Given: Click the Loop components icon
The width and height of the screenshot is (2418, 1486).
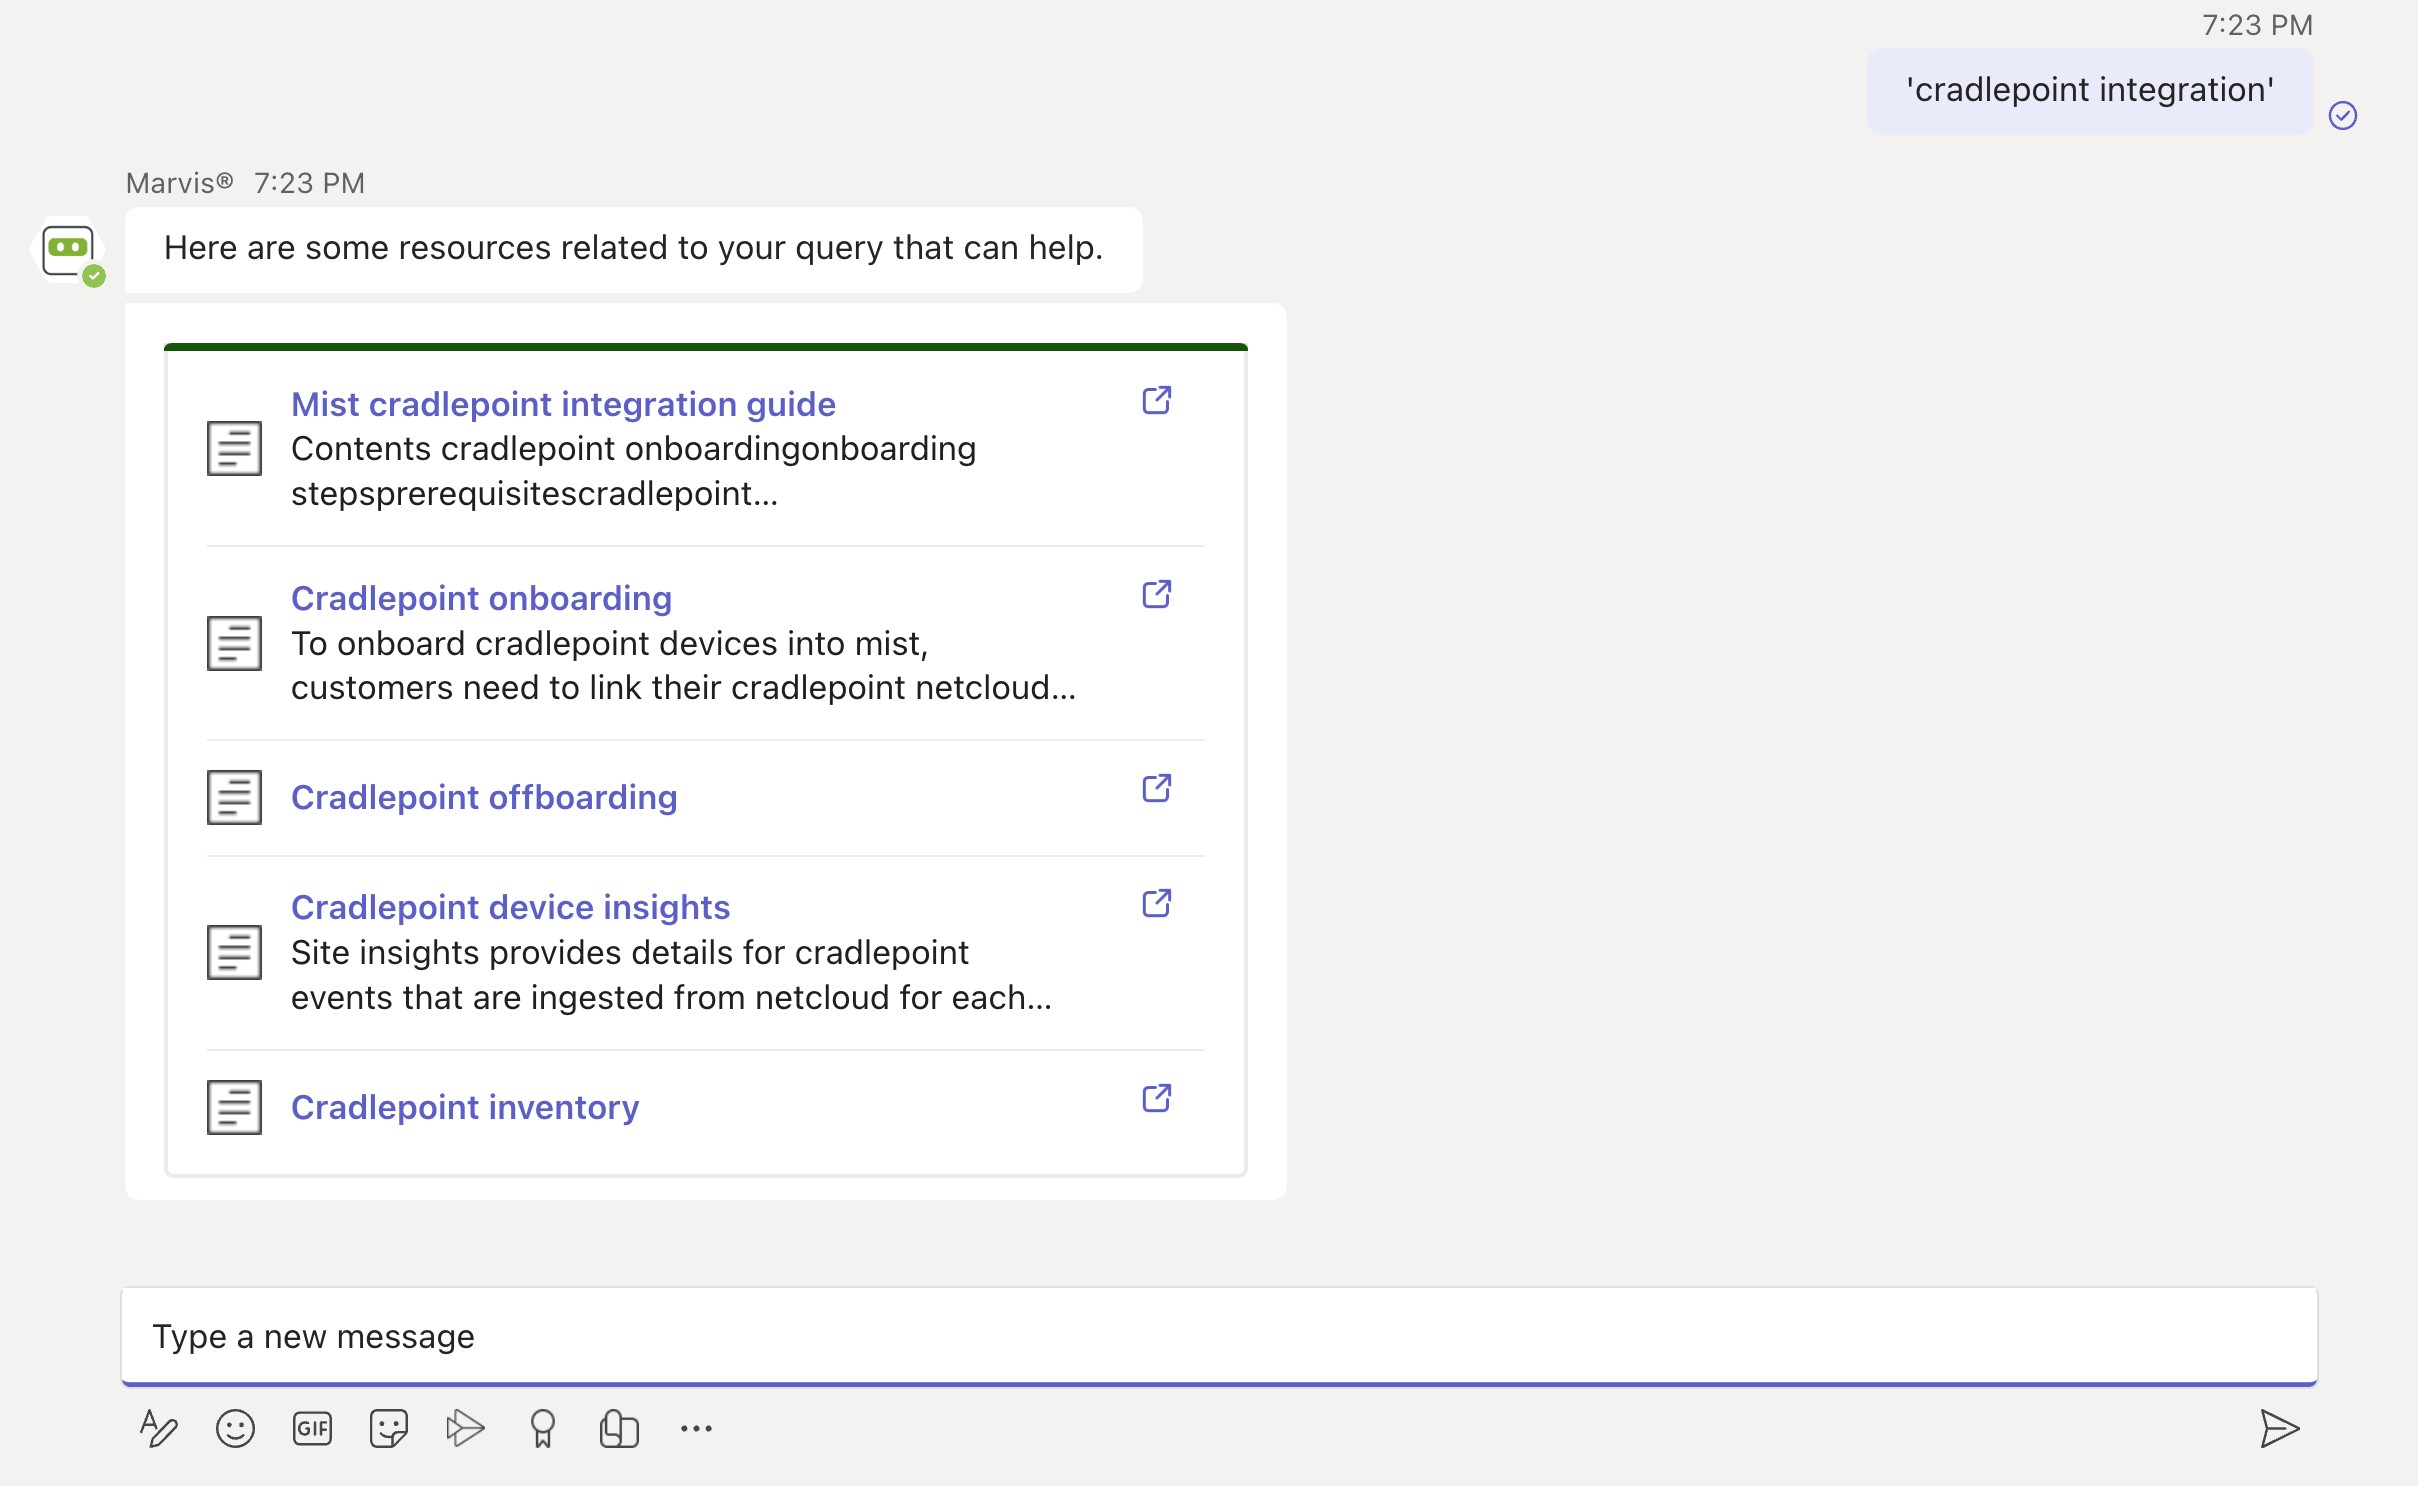Looking at the screenshot, I should coord(619,1428).
